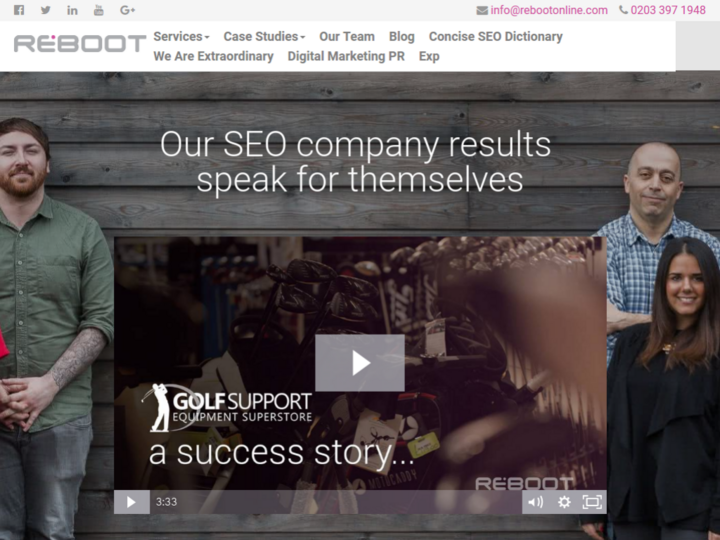Open the Facebook social icon

click(19, 10)
